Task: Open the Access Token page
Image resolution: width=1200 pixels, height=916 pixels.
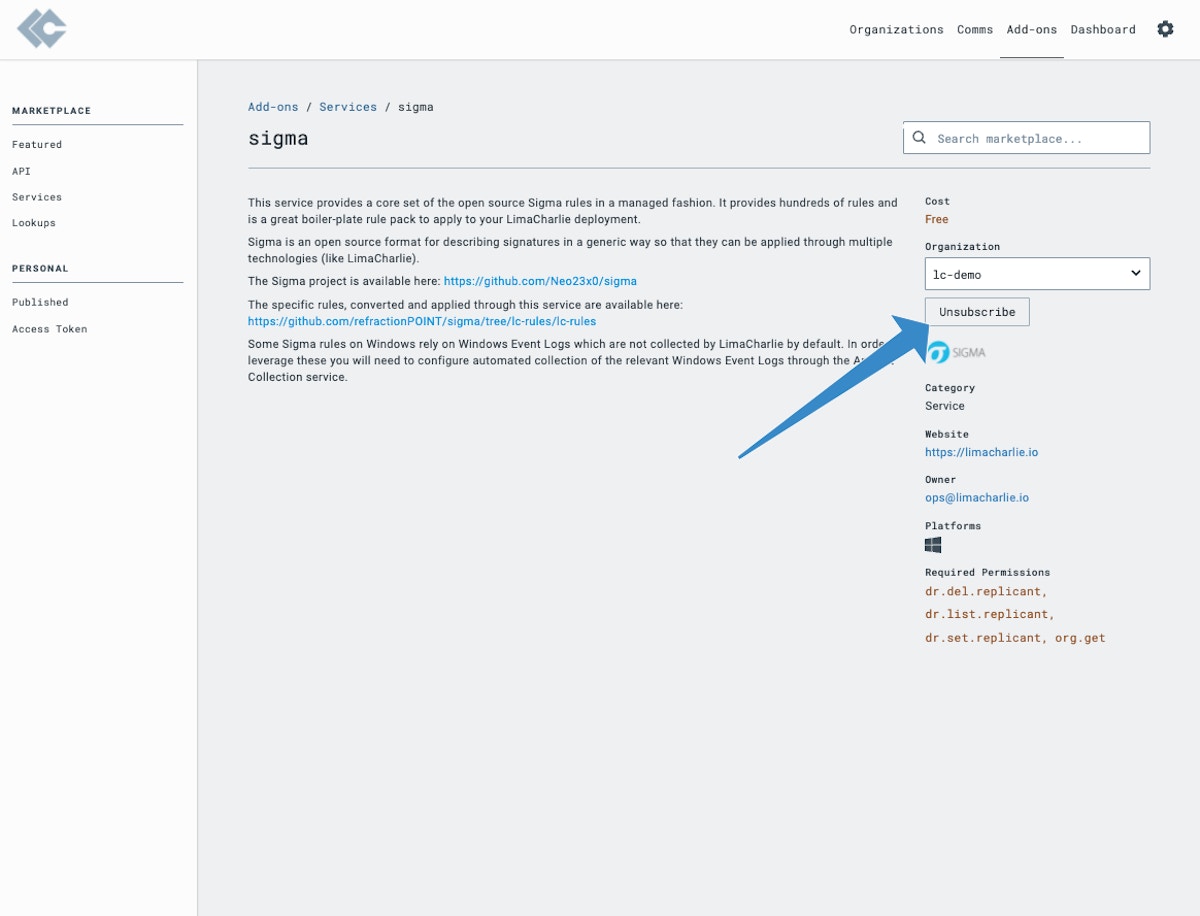Action: tap(49, 329)
